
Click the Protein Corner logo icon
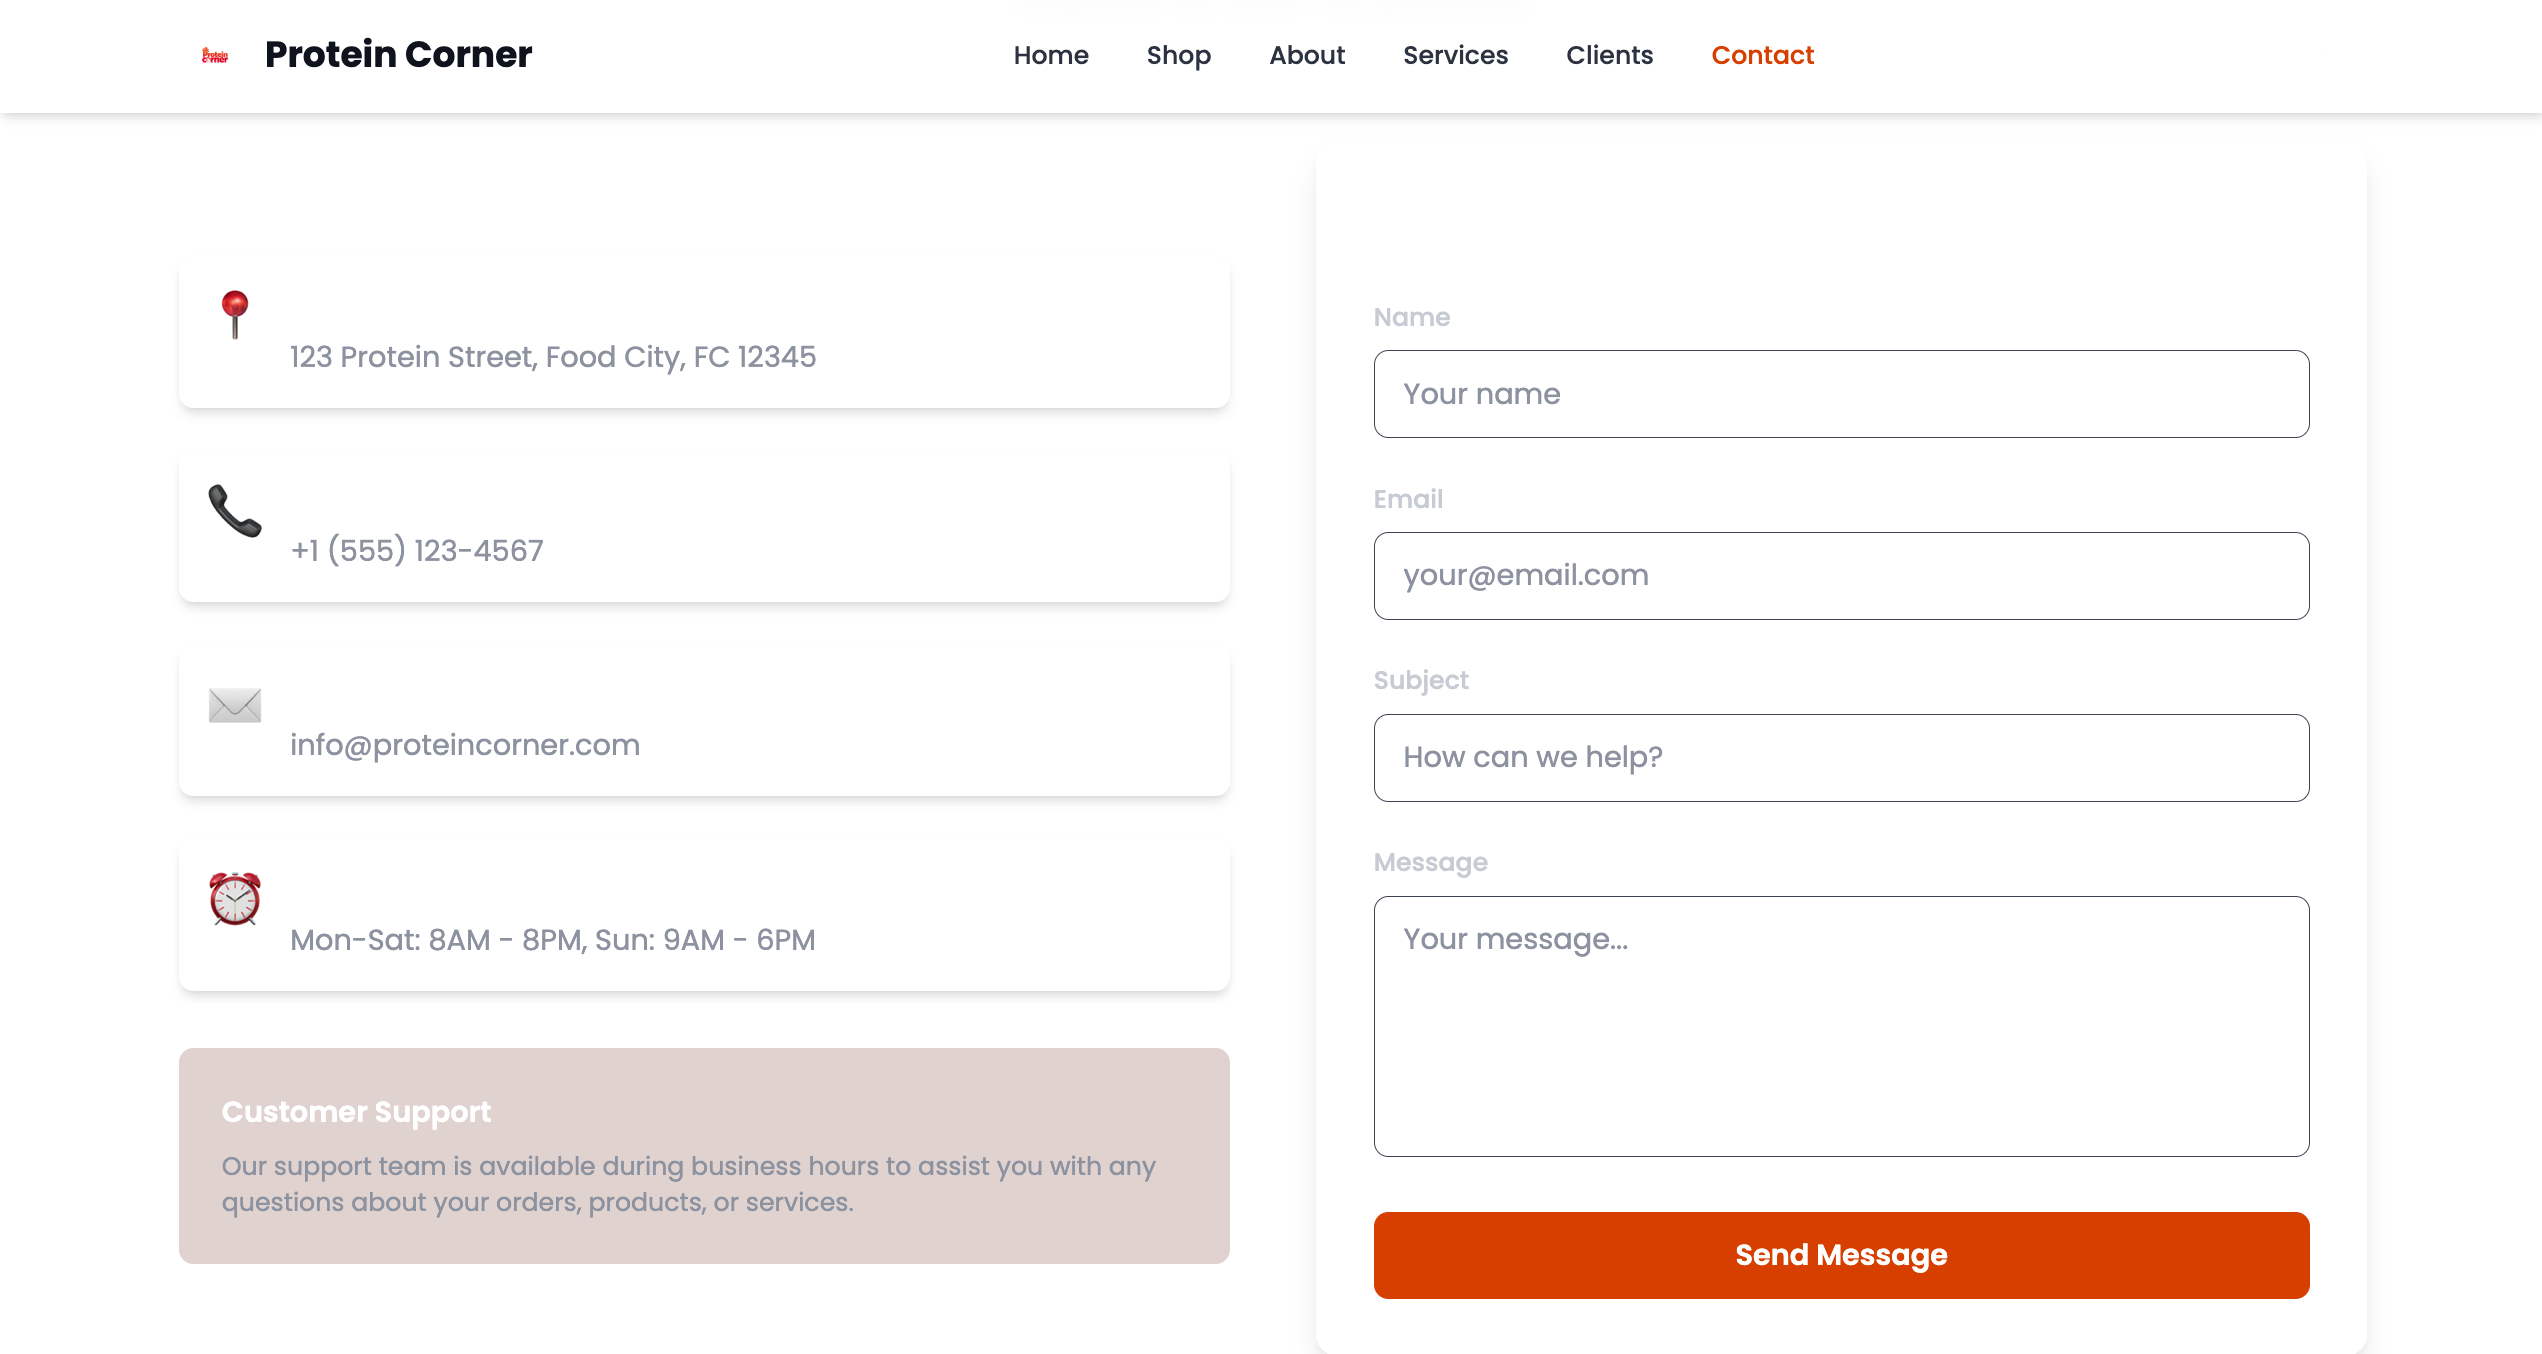[215, 55]
